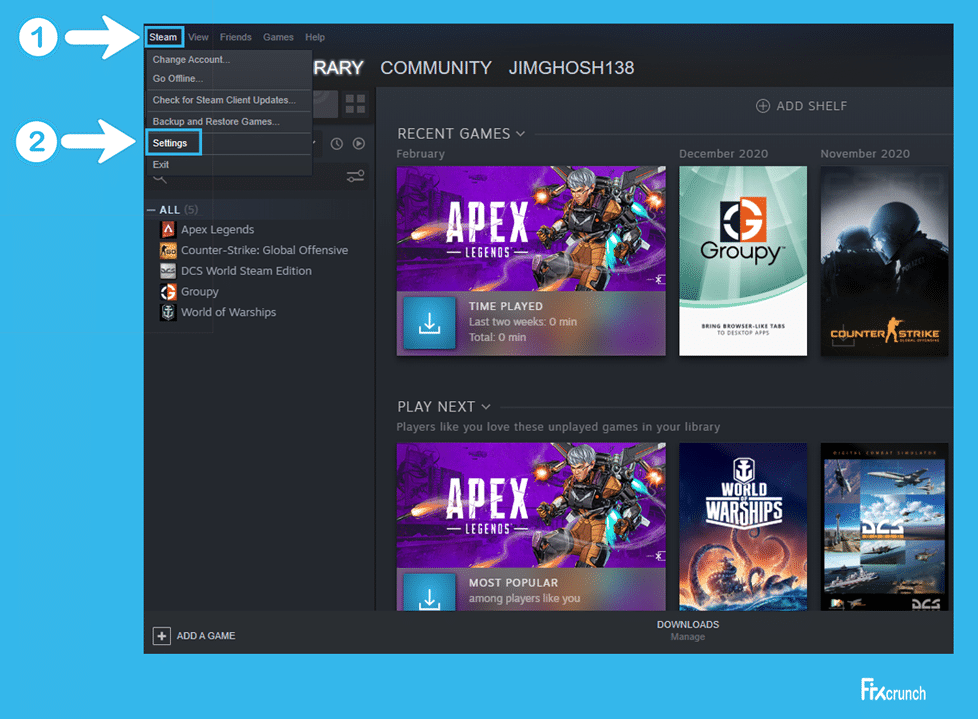Viewport: 978px width, 719px height.
Task: Open the View menu
Action: [198, 37]
